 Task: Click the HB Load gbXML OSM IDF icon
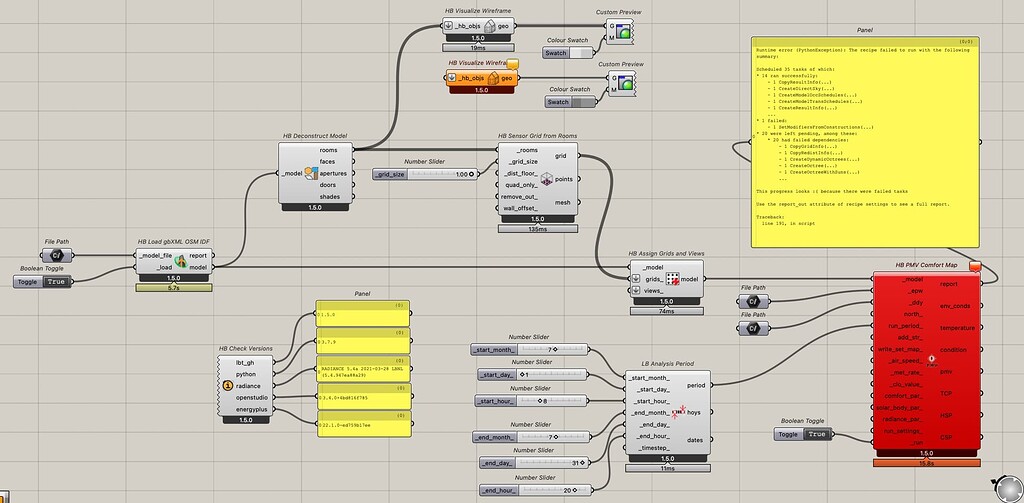[x=182, y=261]
